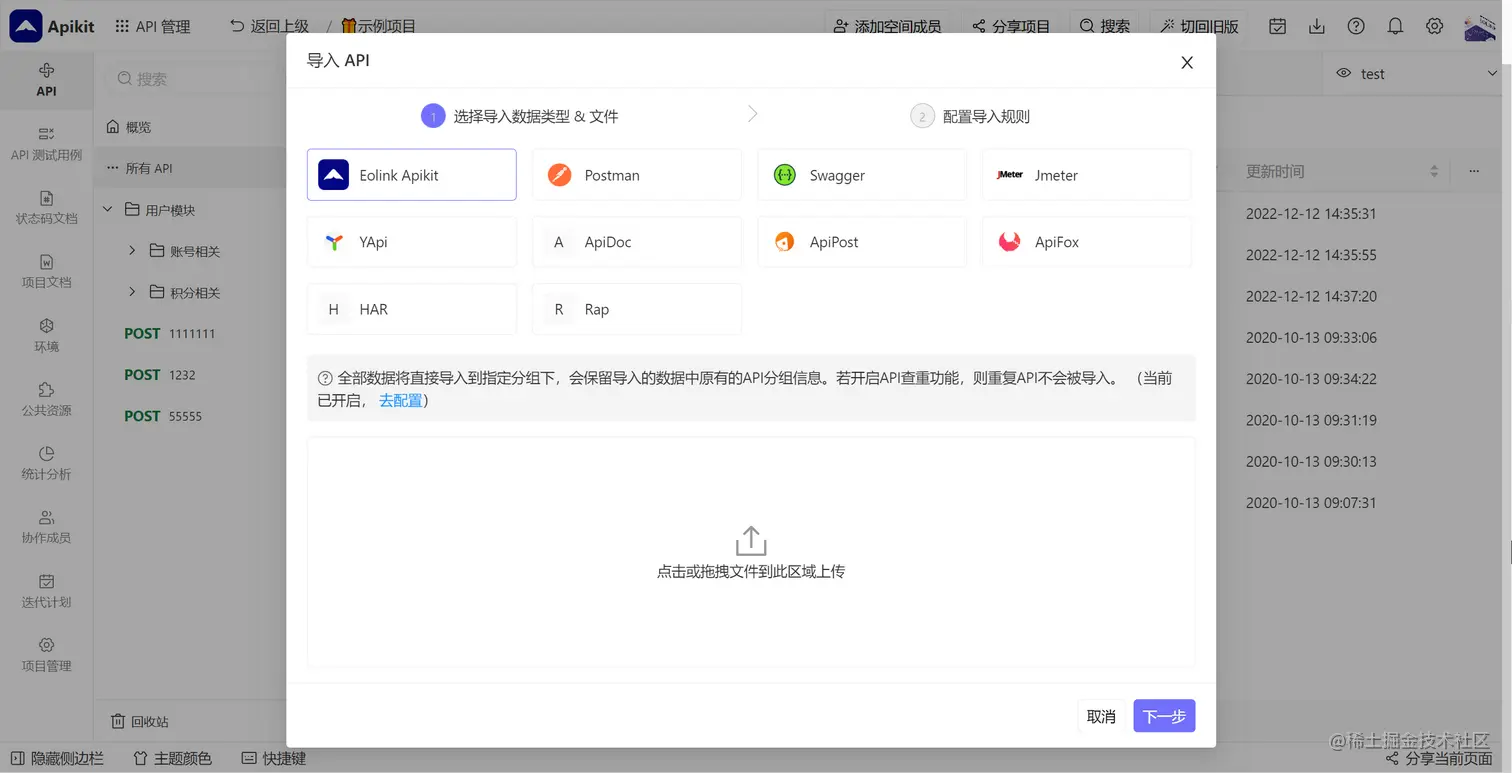Screen dimensions: 1512x773
Task: Expand the 账号相关 folder
Action: [132, 251]
